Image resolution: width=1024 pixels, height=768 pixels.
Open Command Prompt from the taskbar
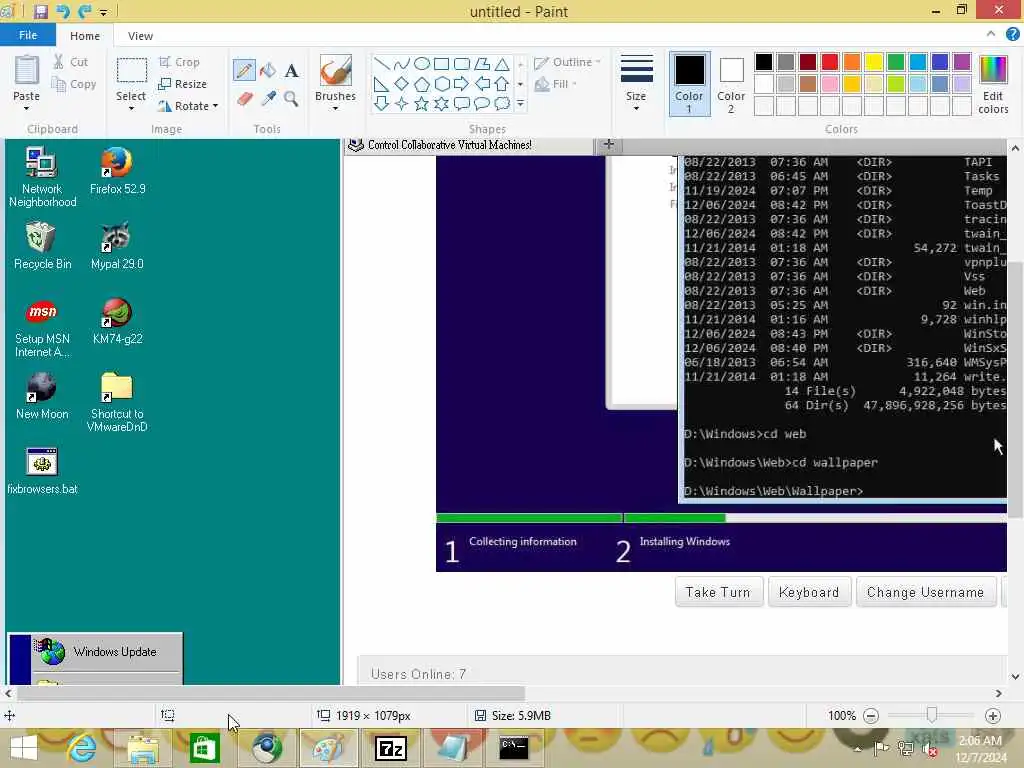click(x=514, y=748)
